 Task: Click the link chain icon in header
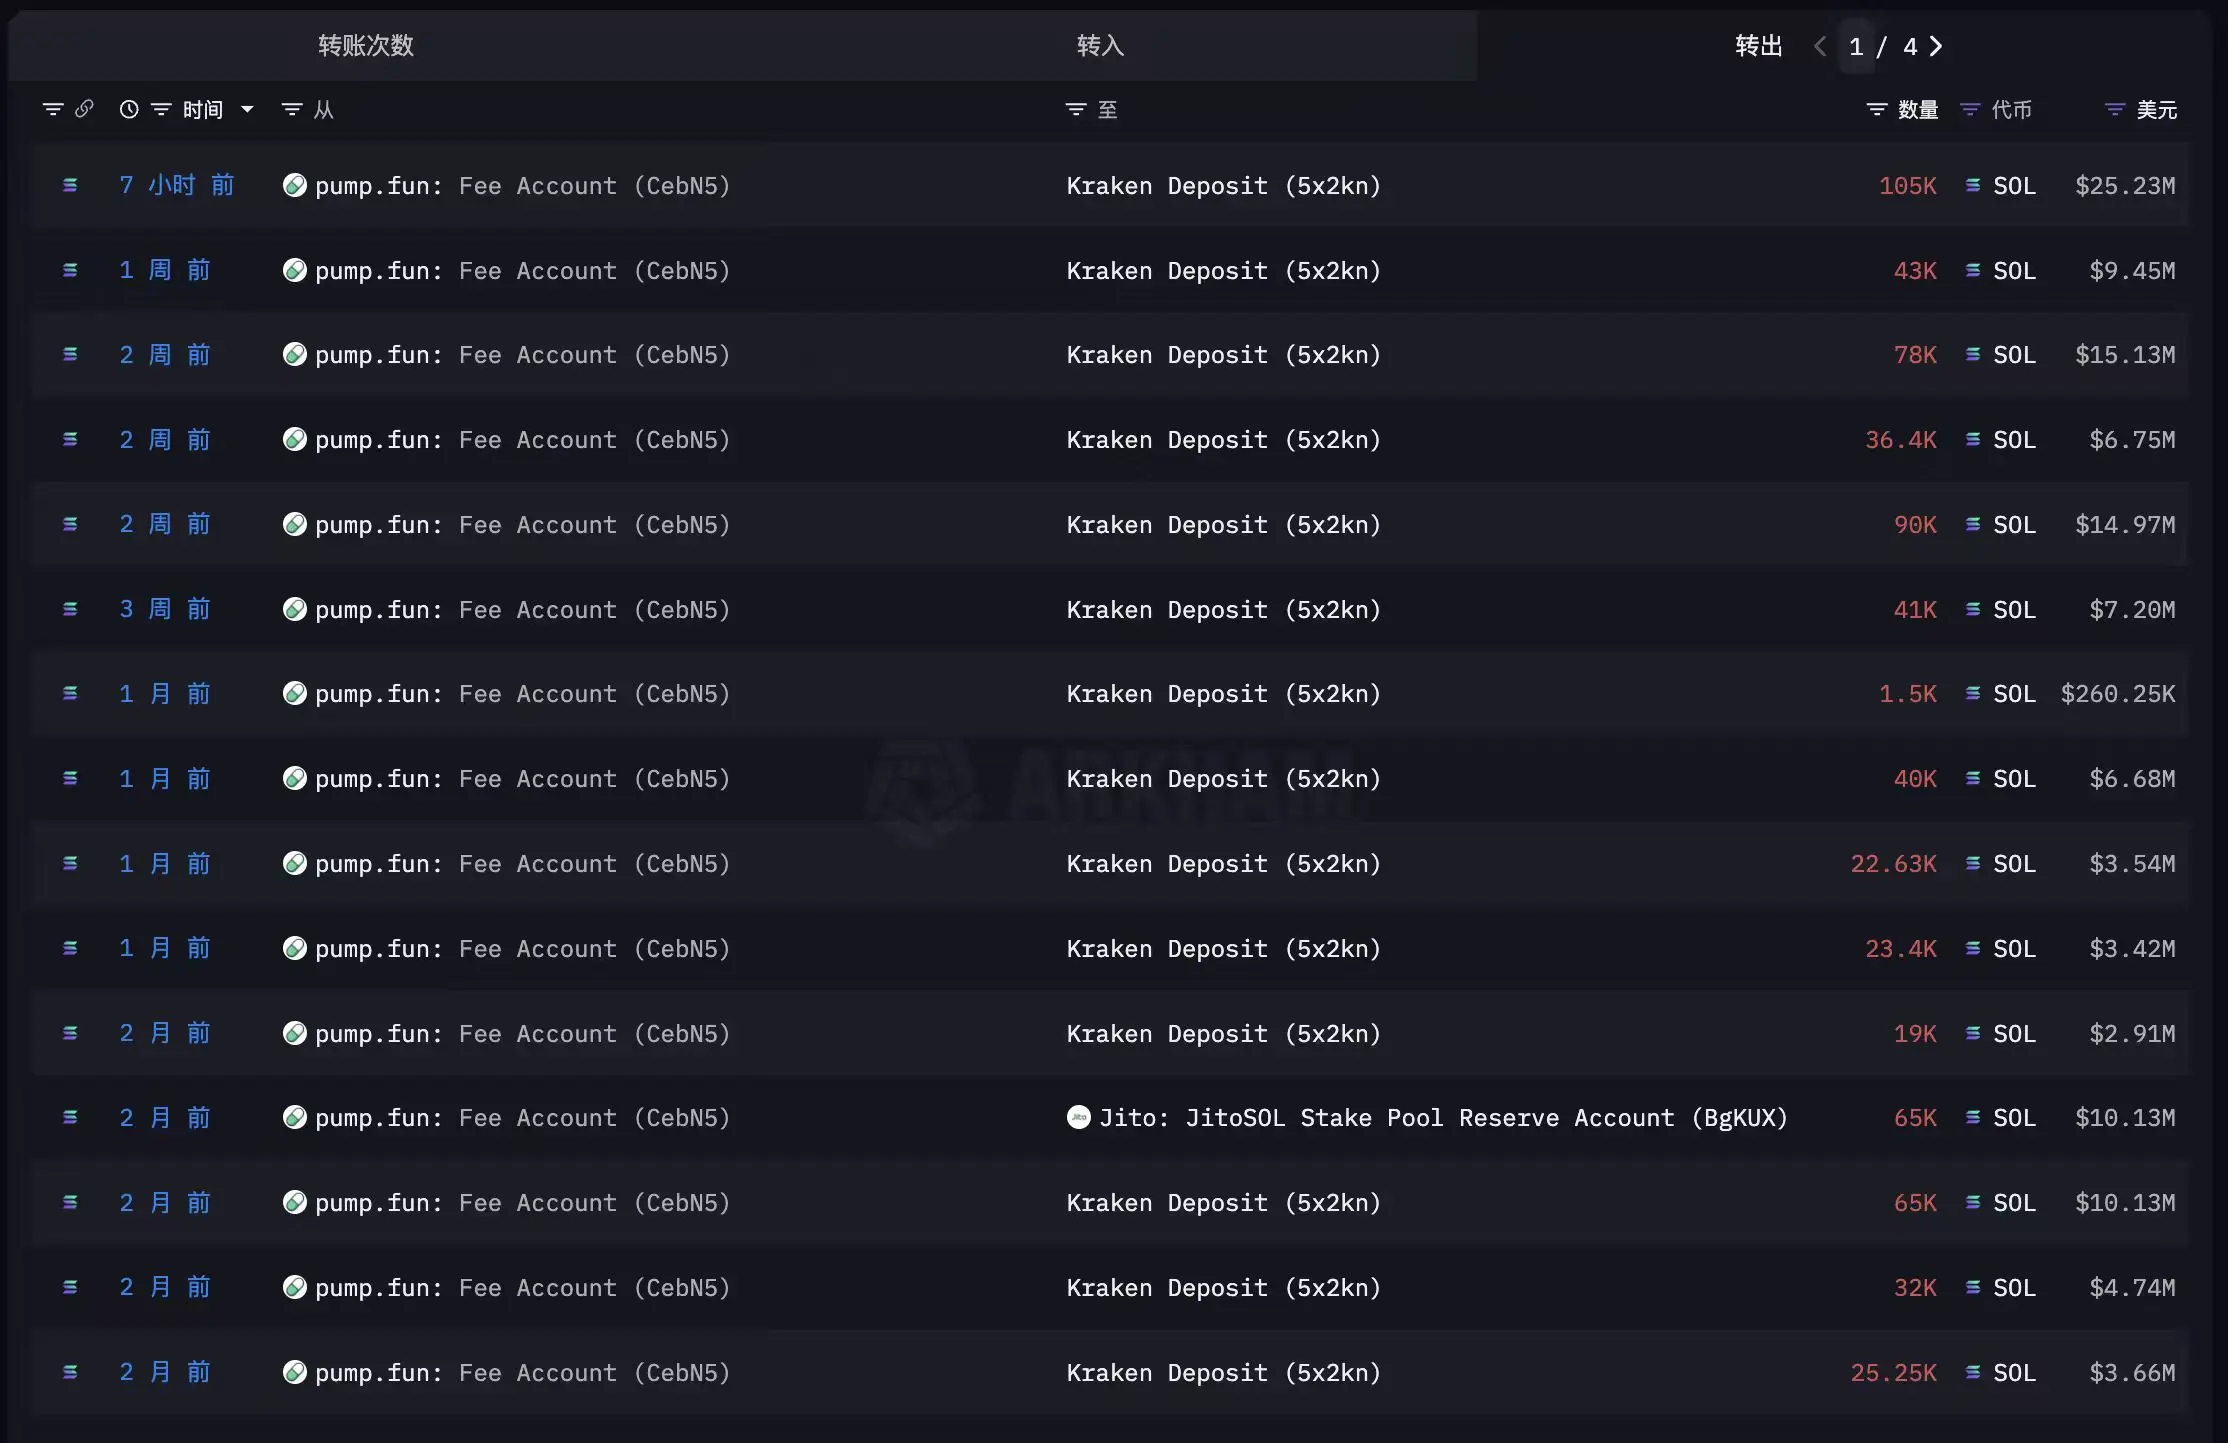pyautogui.click(x=84, y=109)
